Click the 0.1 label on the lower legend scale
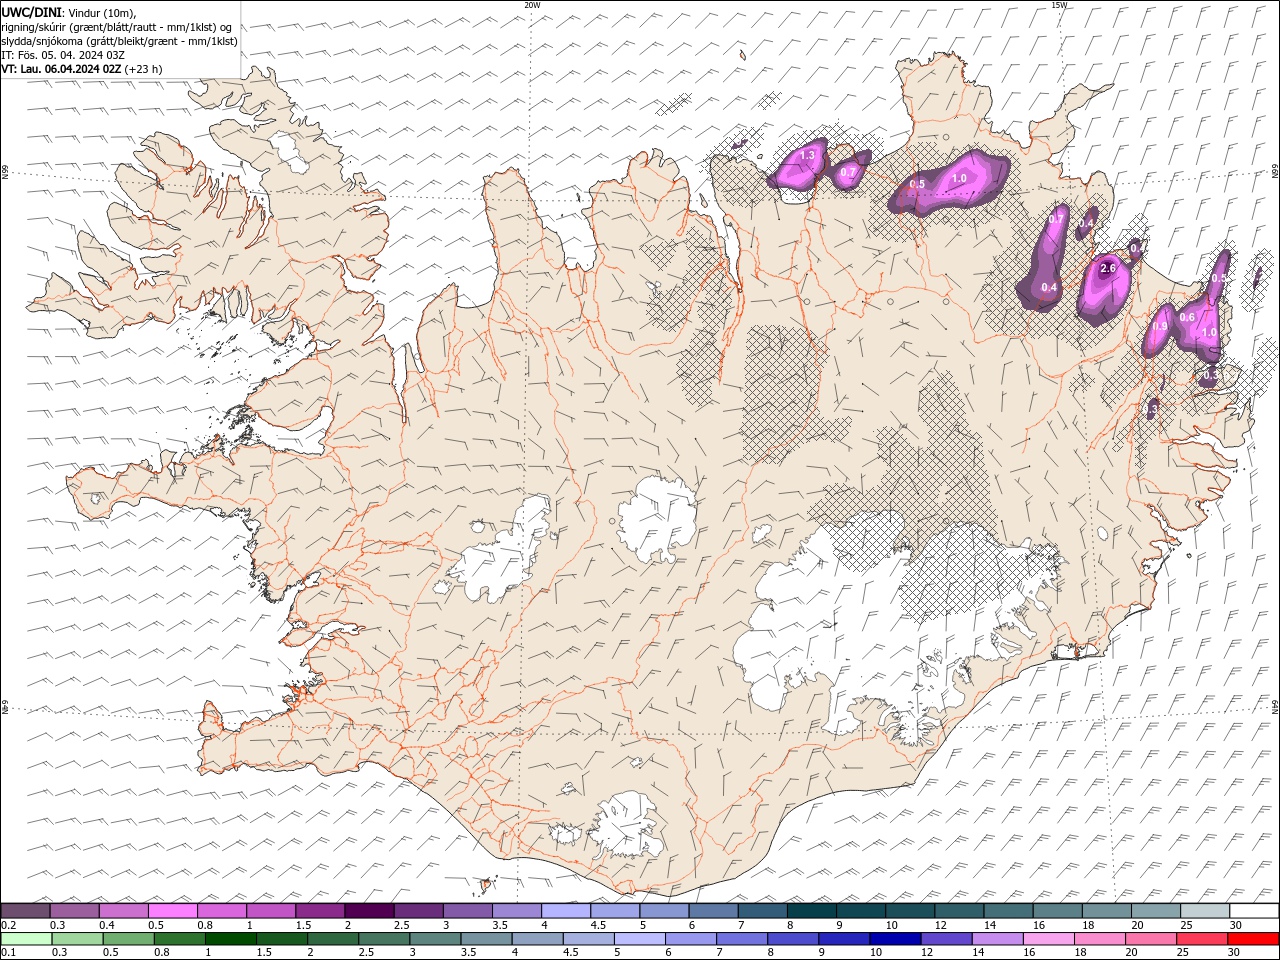Image resolution: width=1280 pixels, height=960 pixels. 9,953
